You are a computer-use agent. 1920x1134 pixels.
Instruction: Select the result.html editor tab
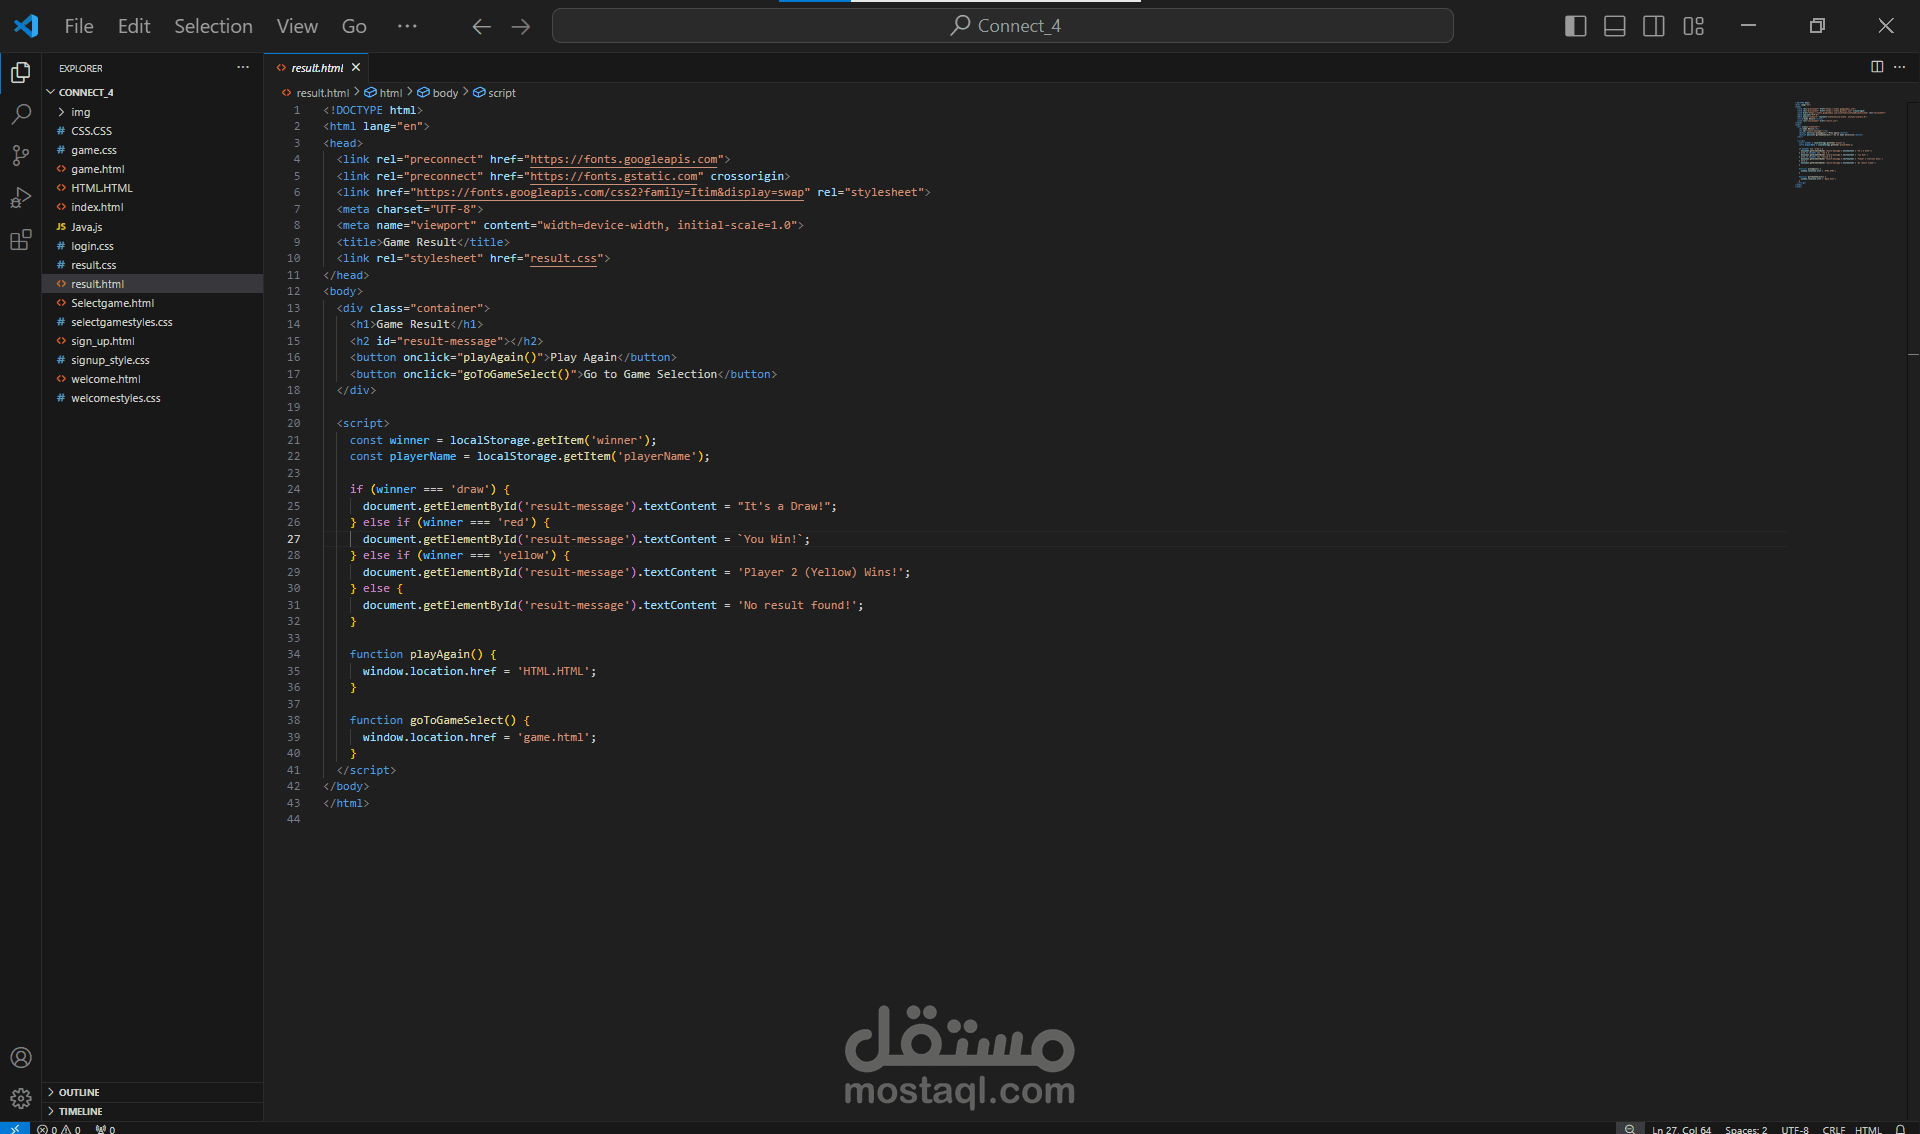coord(317,68)
